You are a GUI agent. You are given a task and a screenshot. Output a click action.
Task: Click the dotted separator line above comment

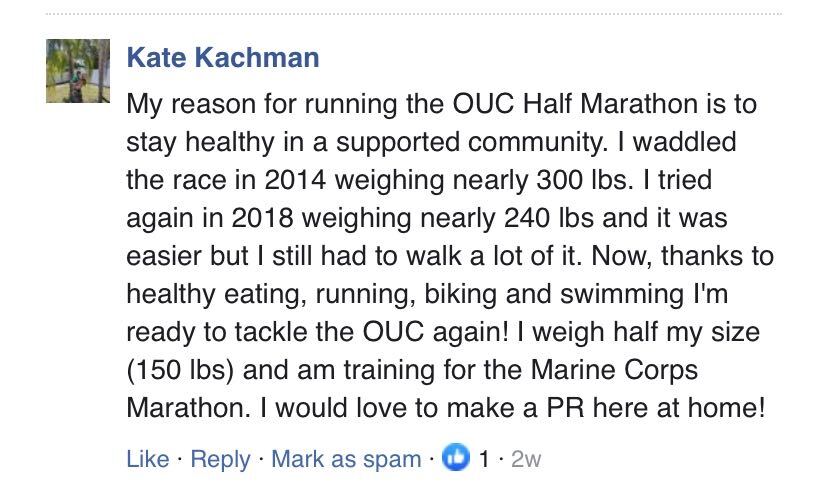[x=413, y=14]
